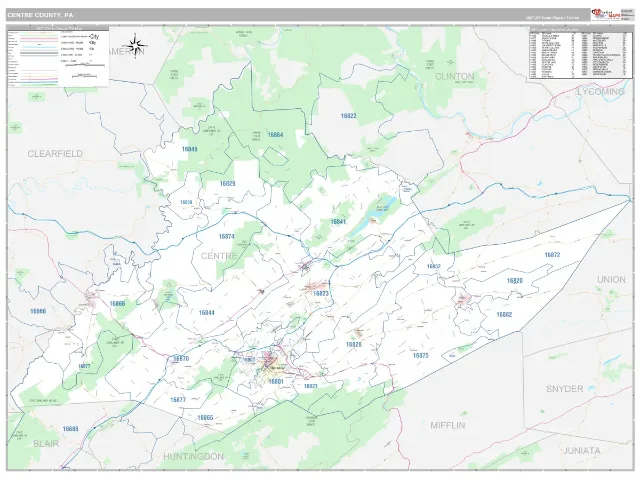640x480 pixels.
Task: Click ZIP code 16845 on the map
Action: pos(189,149)
